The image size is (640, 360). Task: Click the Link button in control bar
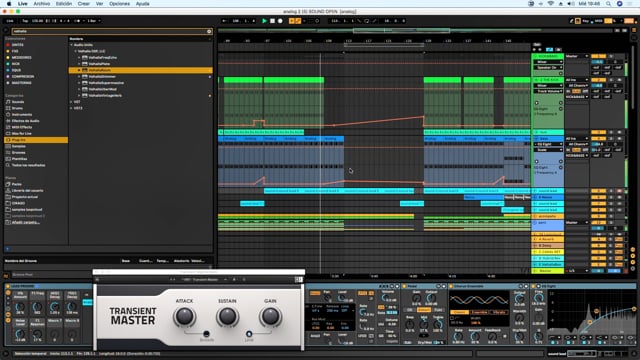coord(10,21)
